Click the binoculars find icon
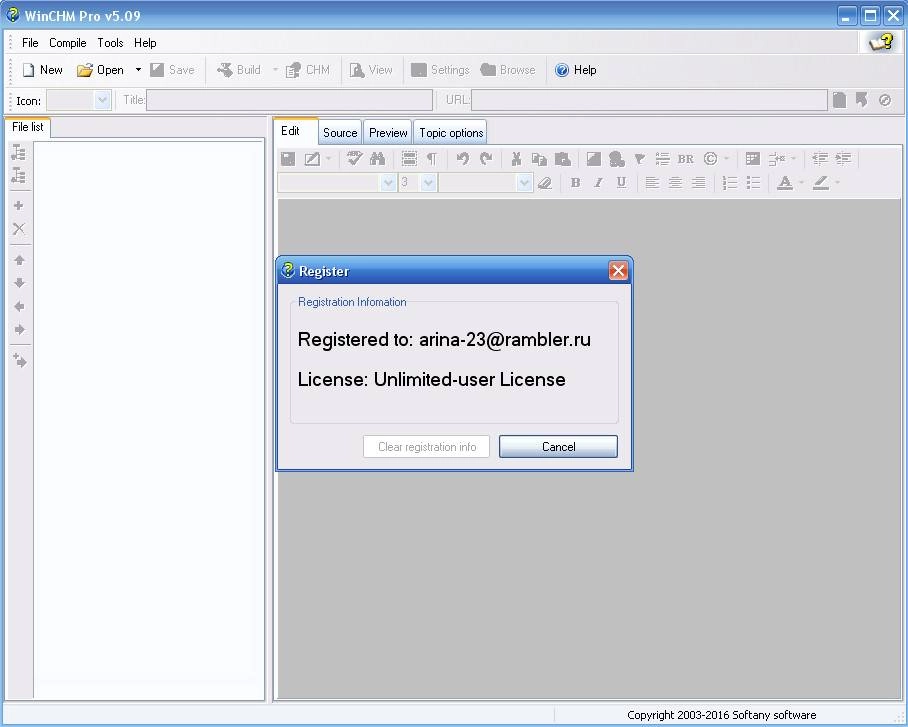Screen dimensions: 908x727 (x=378, y=159)
